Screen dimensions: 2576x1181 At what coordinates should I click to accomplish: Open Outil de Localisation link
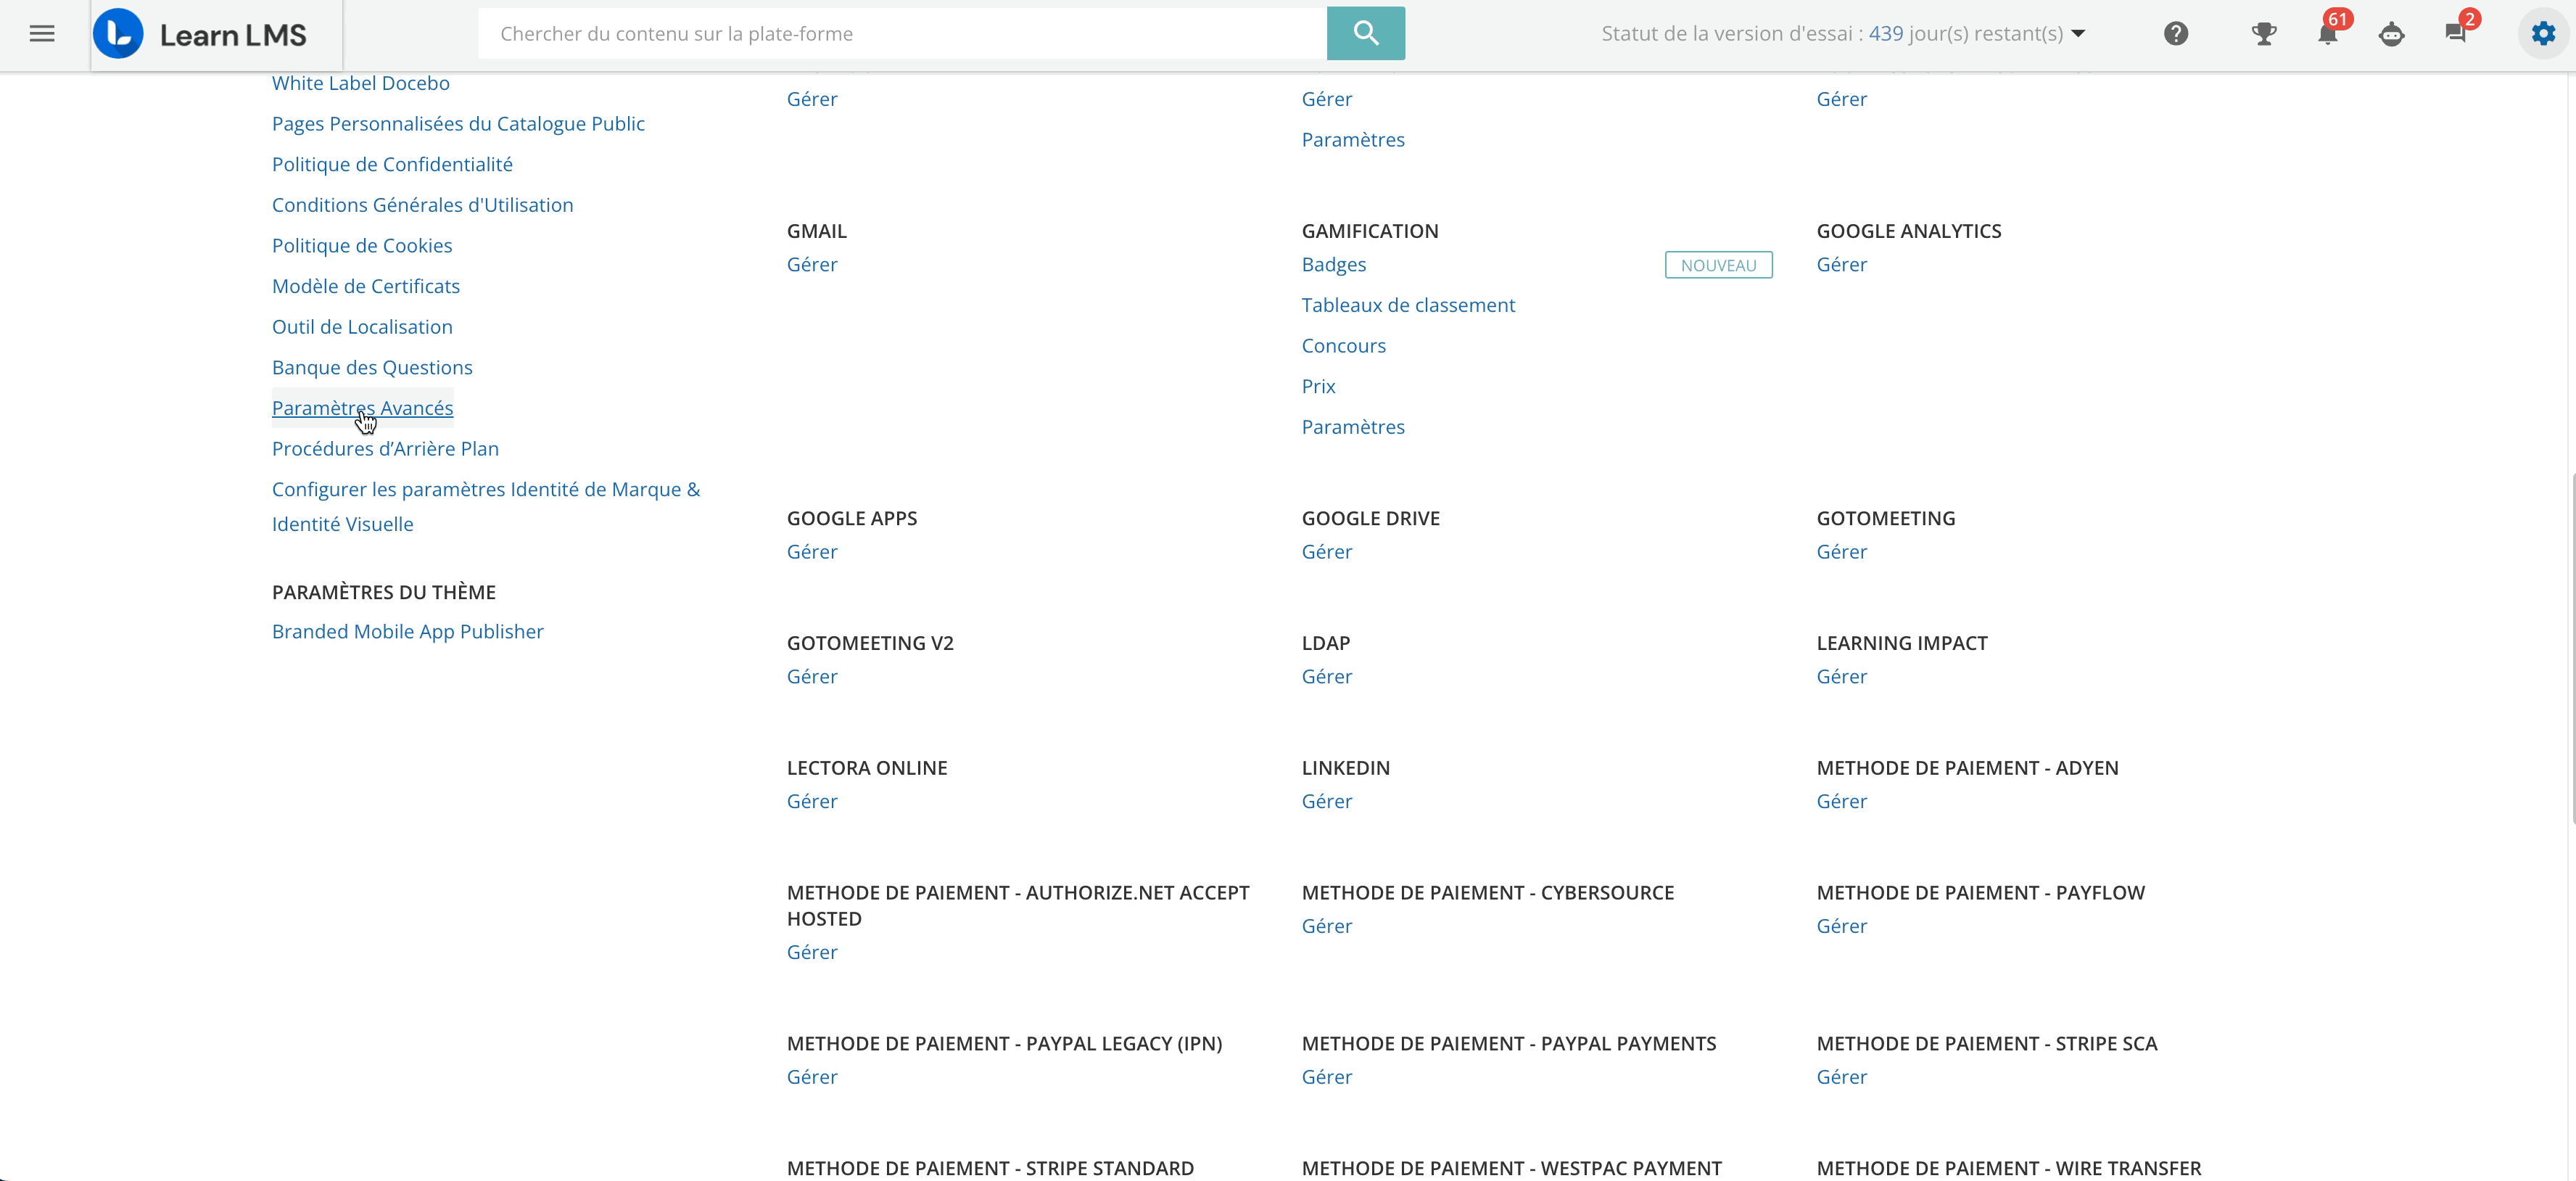(x=362, y=327)
